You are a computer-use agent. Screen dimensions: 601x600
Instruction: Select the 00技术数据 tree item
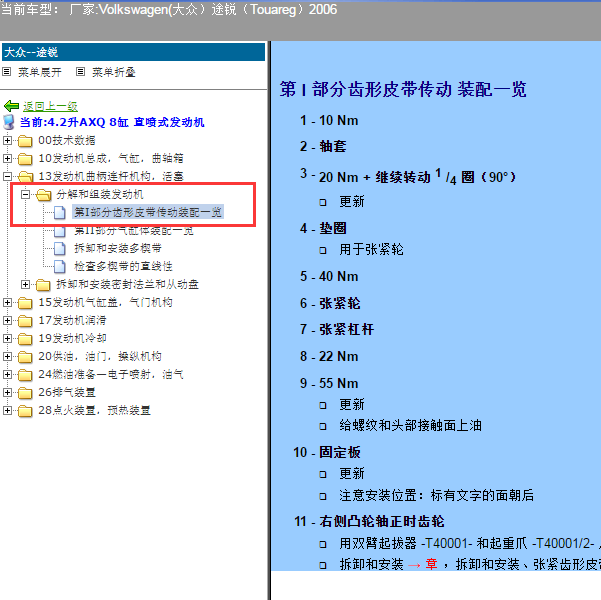tap(67, 140)
